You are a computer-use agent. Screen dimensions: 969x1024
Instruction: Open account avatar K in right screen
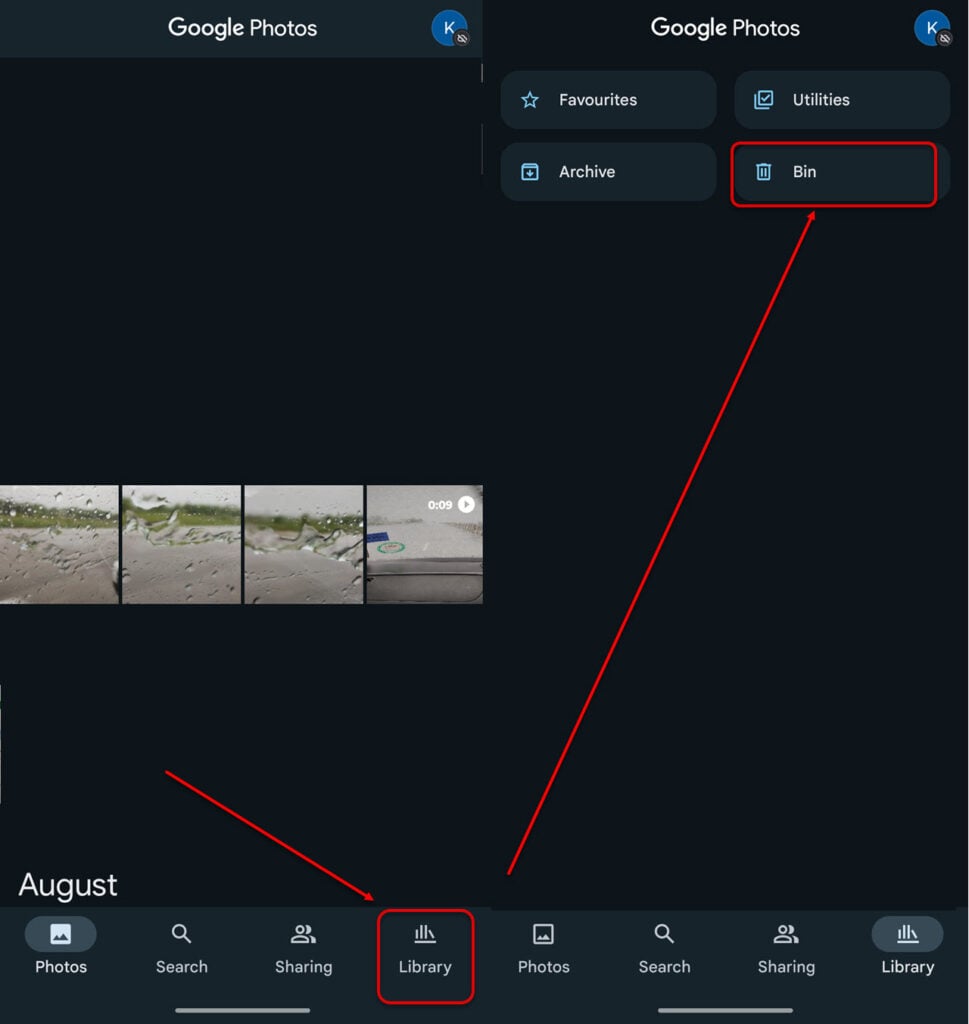pyautogui.click(x=932, y=28)
